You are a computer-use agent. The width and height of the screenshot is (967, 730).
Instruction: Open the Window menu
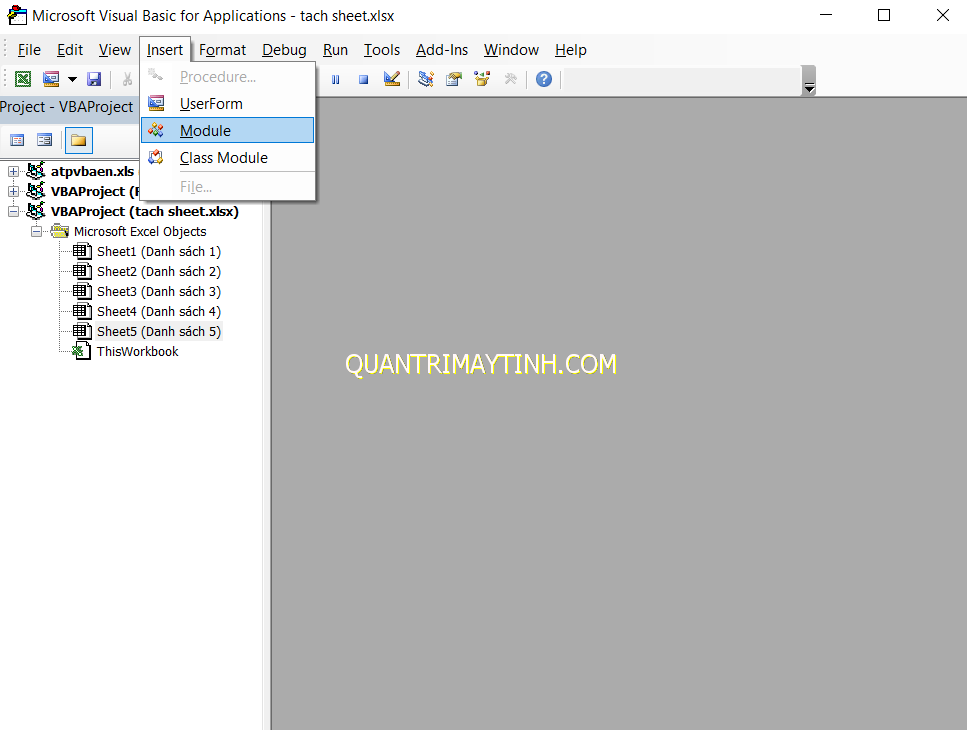[x=511, y=50]
